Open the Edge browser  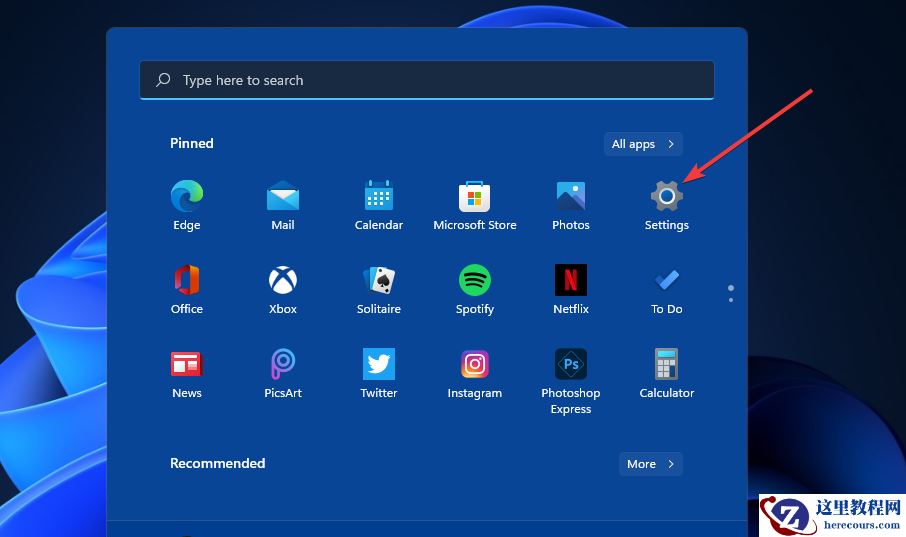[x=187, y=205]
